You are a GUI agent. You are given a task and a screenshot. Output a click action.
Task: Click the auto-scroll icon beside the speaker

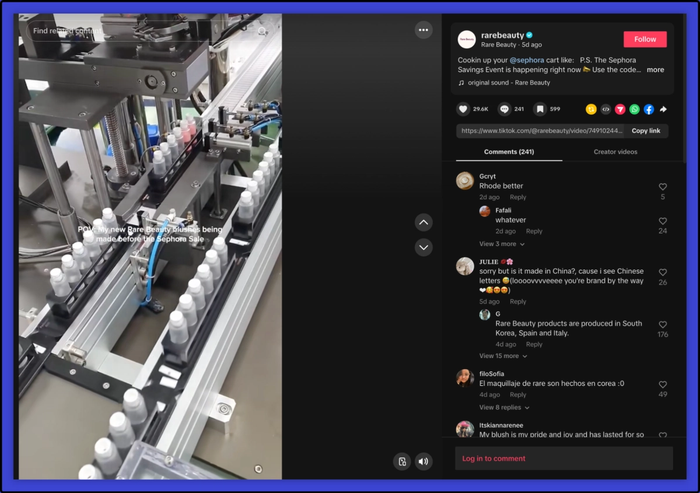coord(402,461)
